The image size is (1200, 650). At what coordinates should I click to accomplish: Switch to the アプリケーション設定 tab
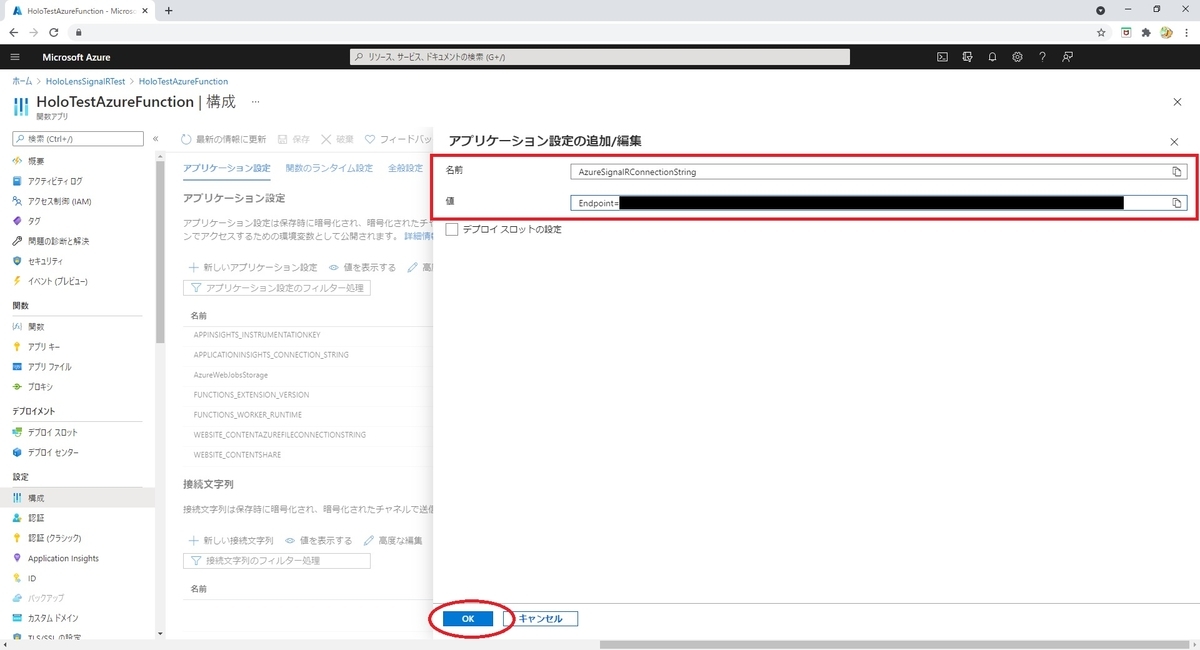(227, 168)
